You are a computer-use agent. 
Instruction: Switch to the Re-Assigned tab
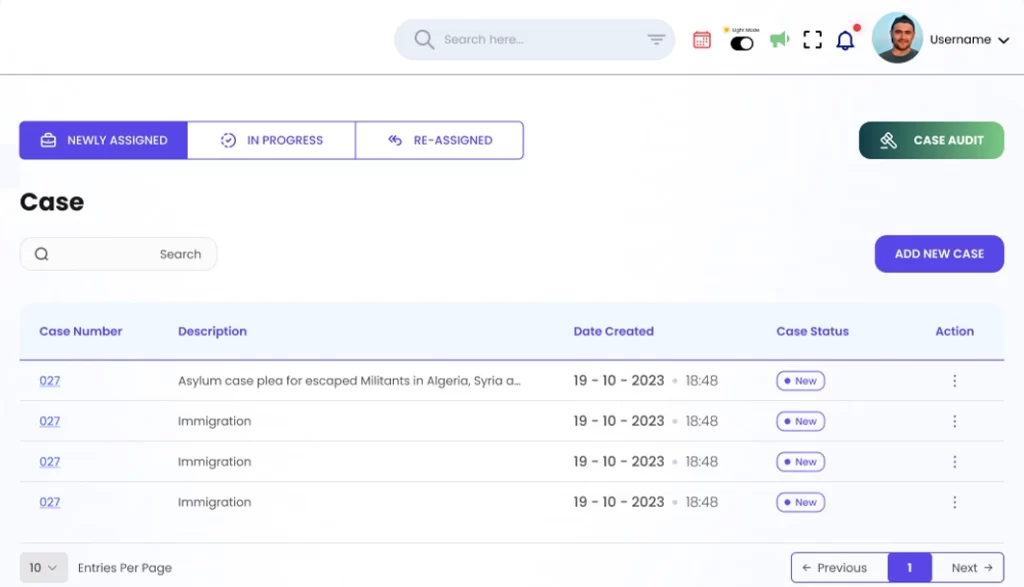pyautogui.click(x=439, y=141)
